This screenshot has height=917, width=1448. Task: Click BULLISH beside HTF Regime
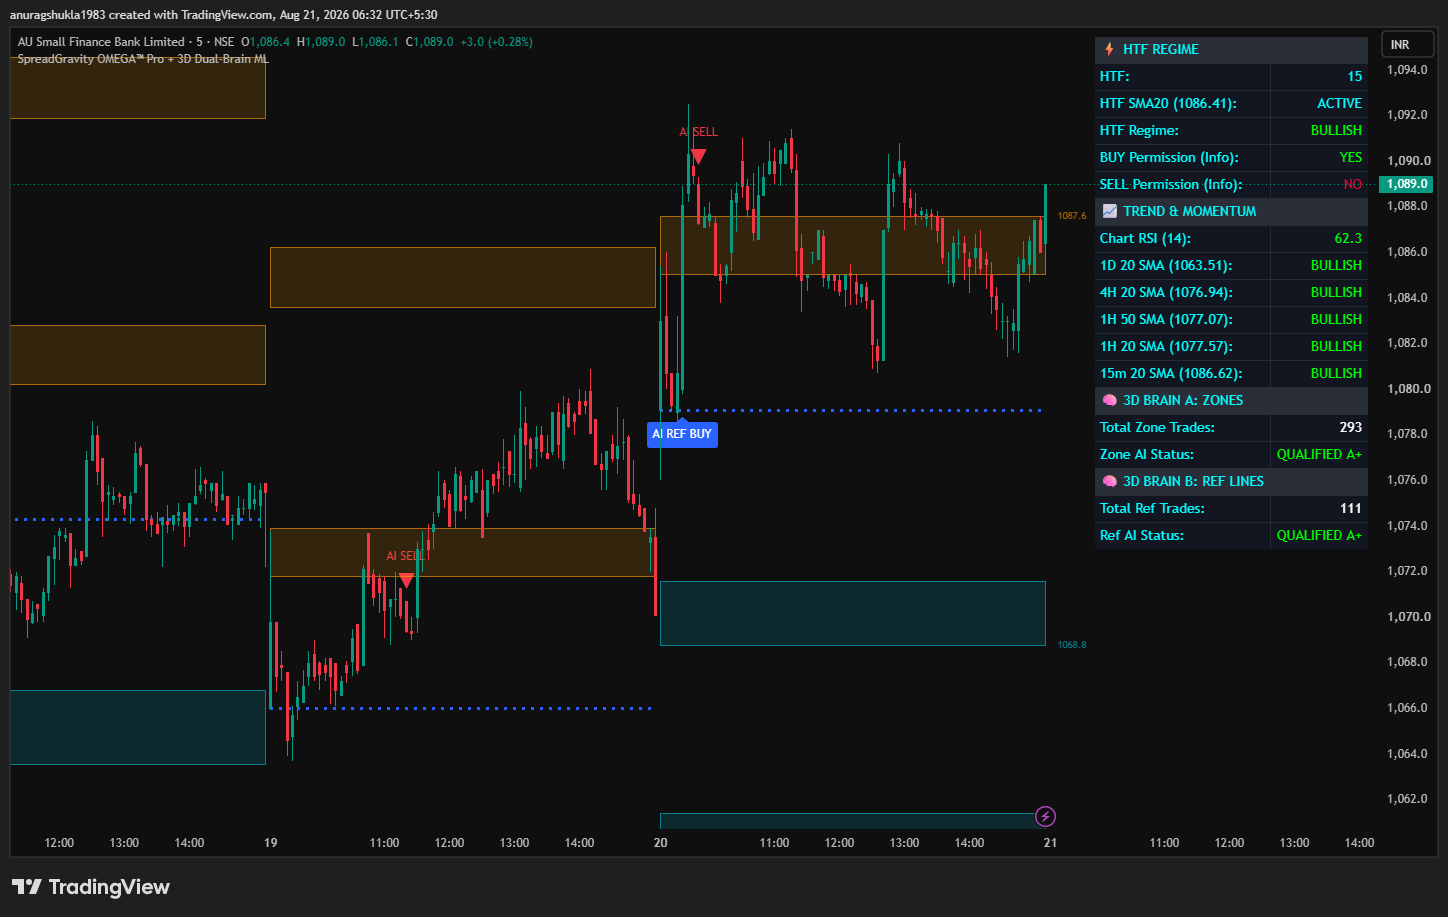(1336, 130)
